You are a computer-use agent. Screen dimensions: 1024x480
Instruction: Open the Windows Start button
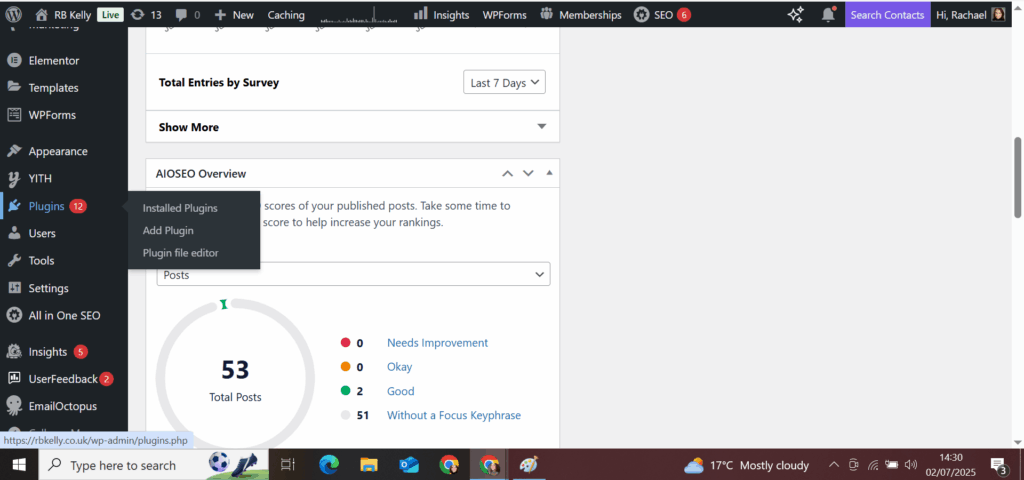19,465
